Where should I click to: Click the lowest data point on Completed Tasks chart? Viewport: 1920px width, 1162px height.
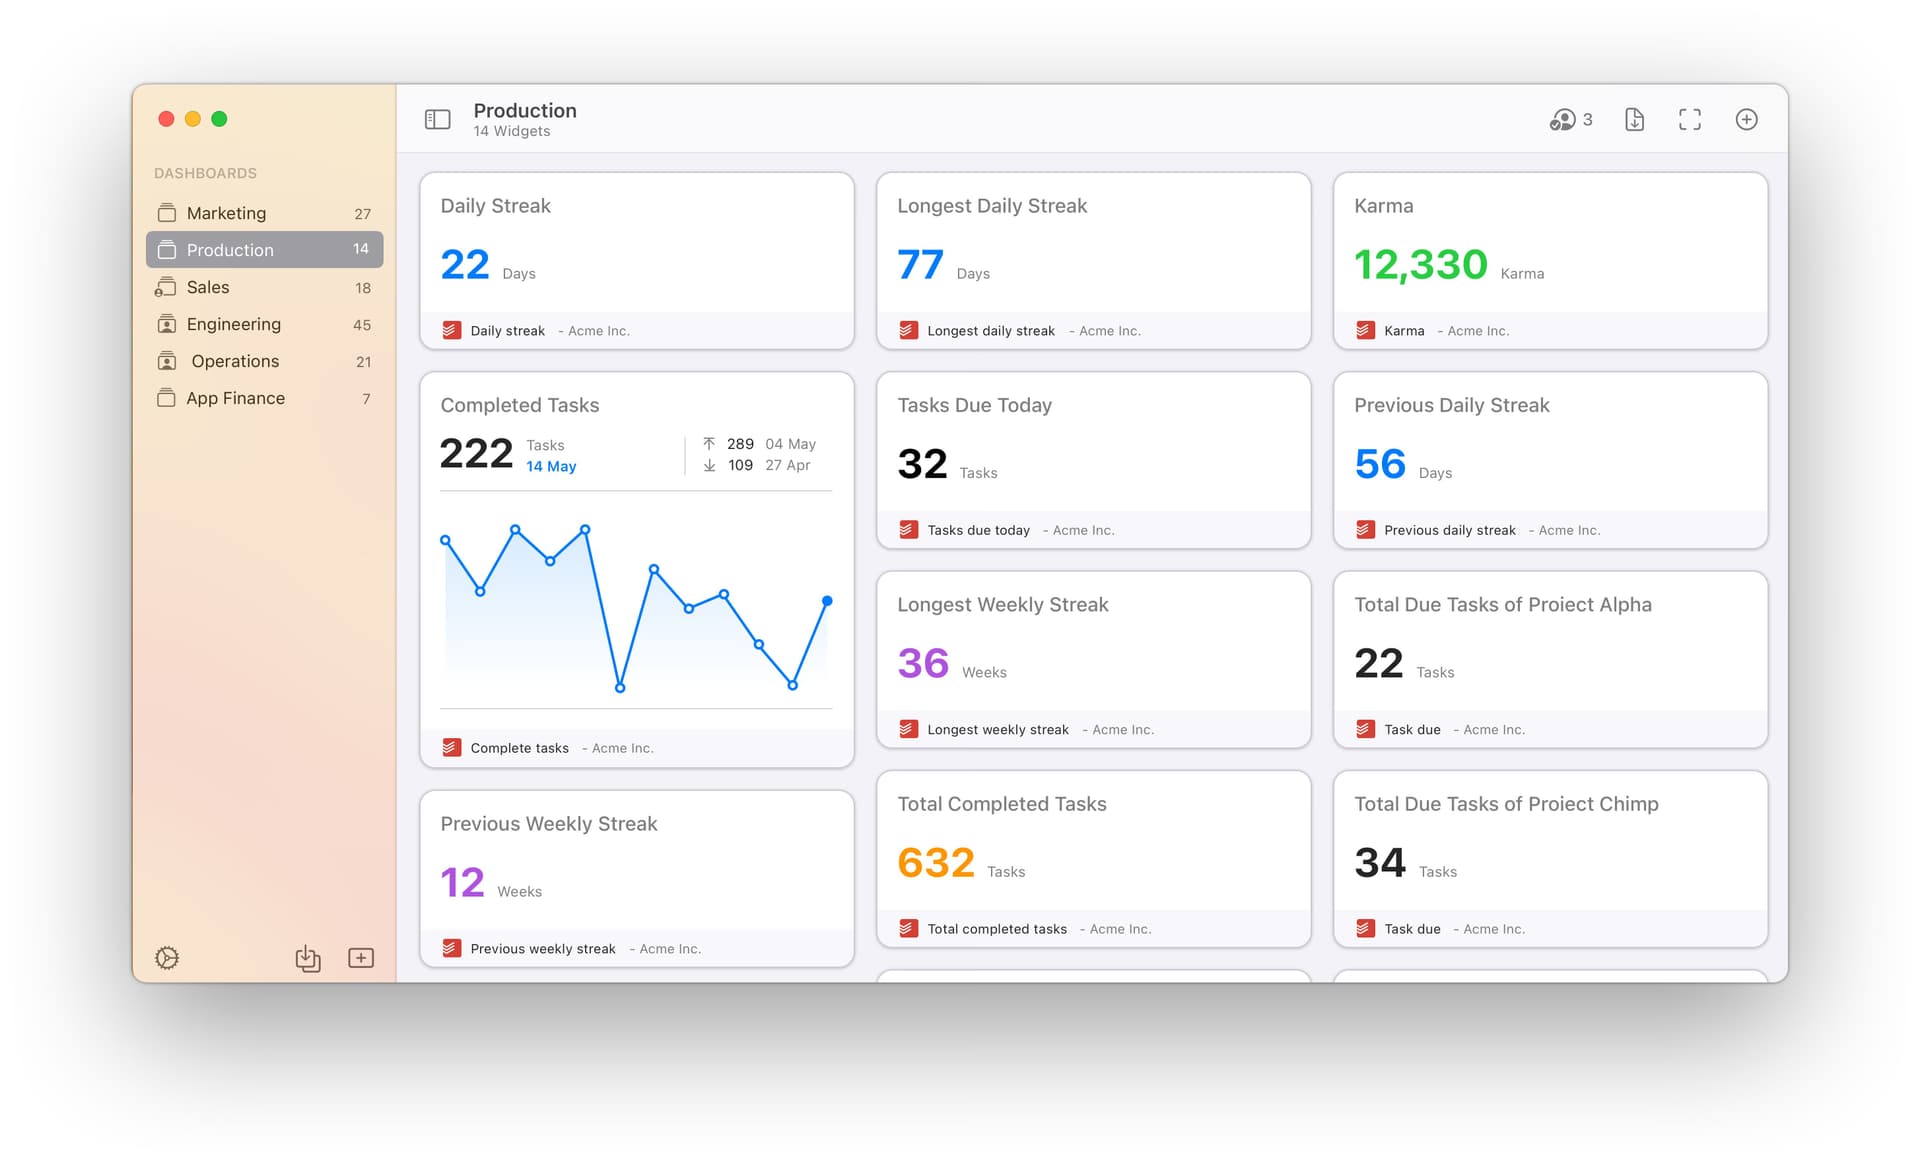point(620,688)
